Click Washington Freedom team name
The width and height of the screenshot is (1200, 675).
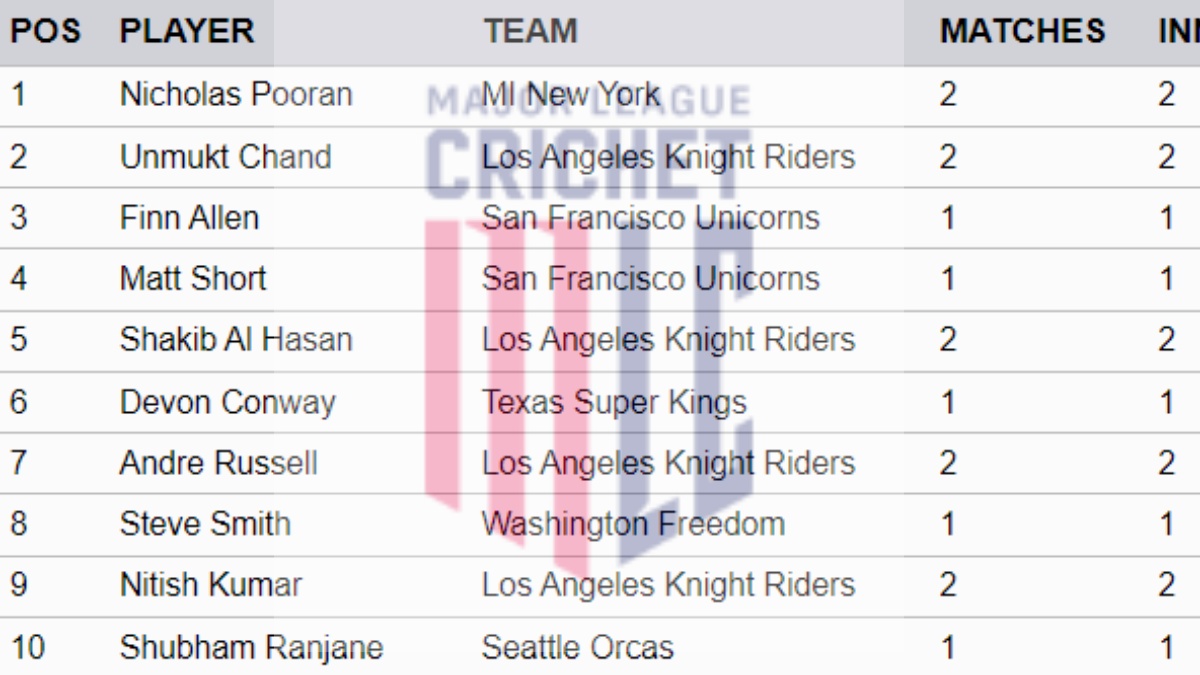point(633,524)
